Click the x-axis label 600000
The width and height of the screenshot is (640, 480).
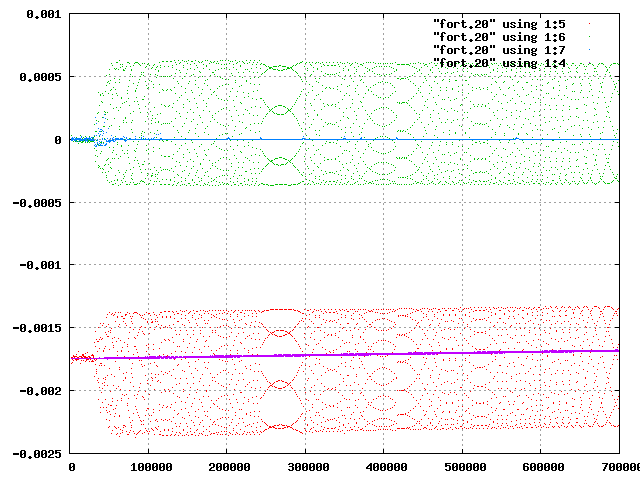click(x=543, y=467)
